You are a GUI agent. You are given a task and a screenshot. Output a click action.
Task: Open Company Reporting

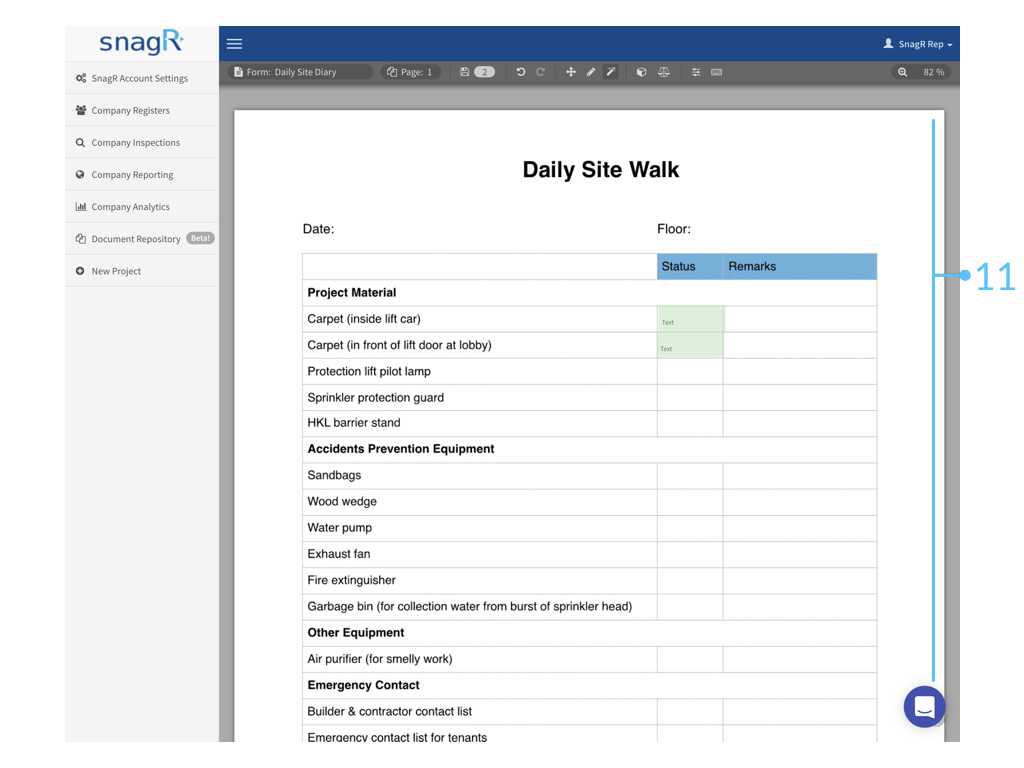coord(142,174)
